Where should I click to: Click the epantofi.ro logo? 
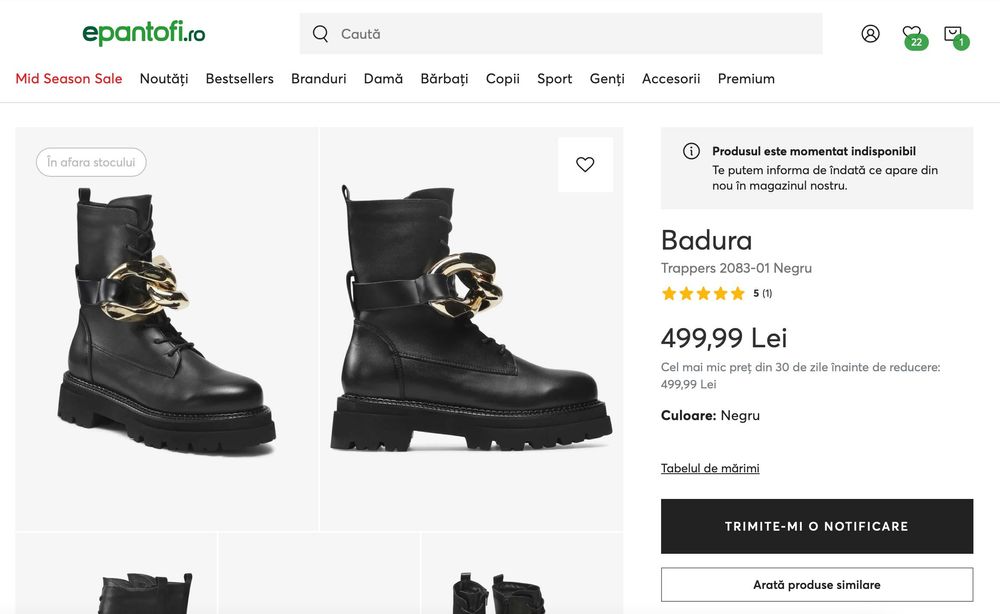click(144, 33)
